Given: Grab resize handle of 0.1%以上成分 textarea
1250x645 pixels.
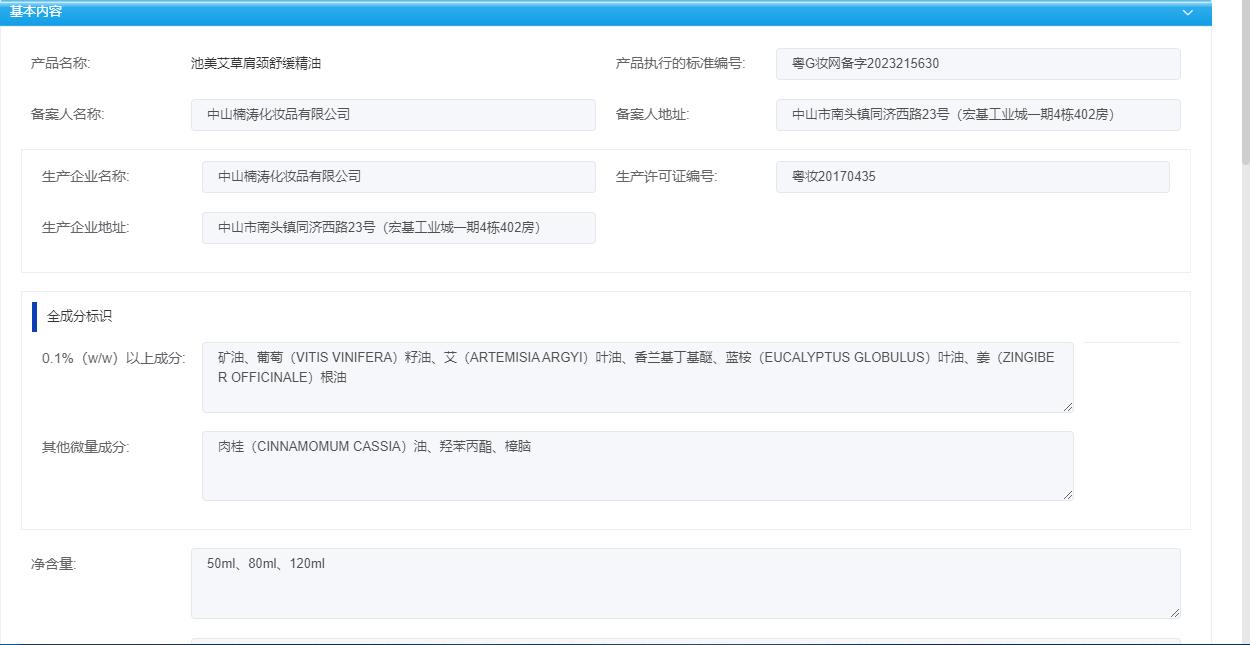Looking at the screenshot, I should coord(1067,406).
